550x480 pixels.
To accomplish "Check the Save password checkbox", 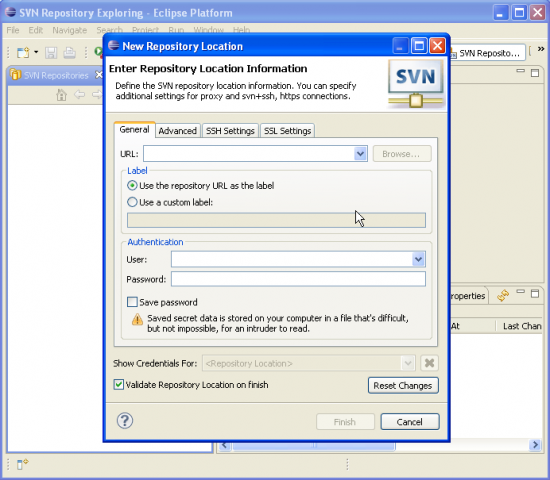I will click(x=132, y=302).
